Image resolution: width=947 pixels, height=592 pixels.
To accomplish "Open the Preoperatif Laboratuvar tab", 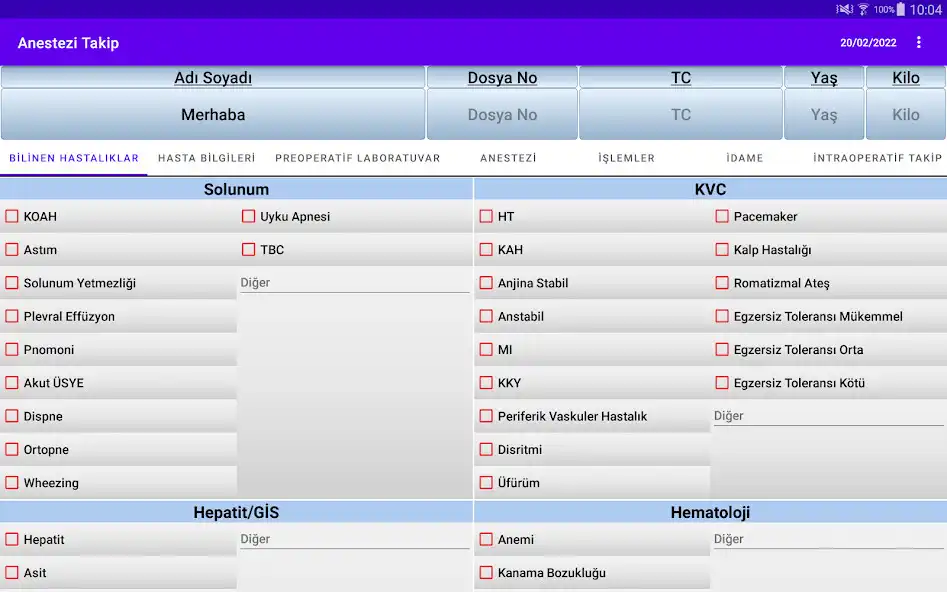I will click(357, 158).
